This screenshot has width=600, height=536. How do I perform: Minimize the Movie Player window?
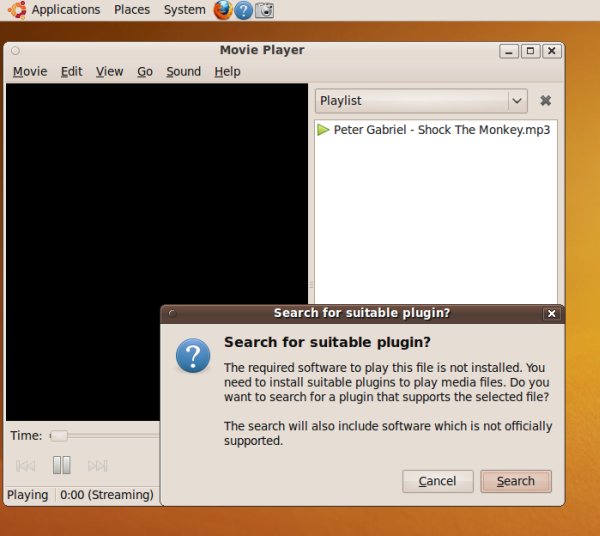click(509, 51)
